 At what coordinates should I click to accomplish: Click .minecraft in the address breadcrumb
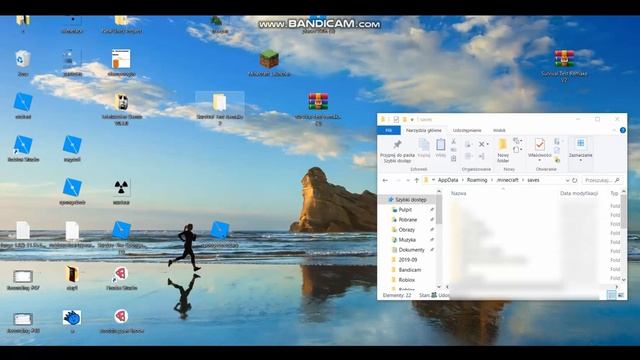pos(507,180)
